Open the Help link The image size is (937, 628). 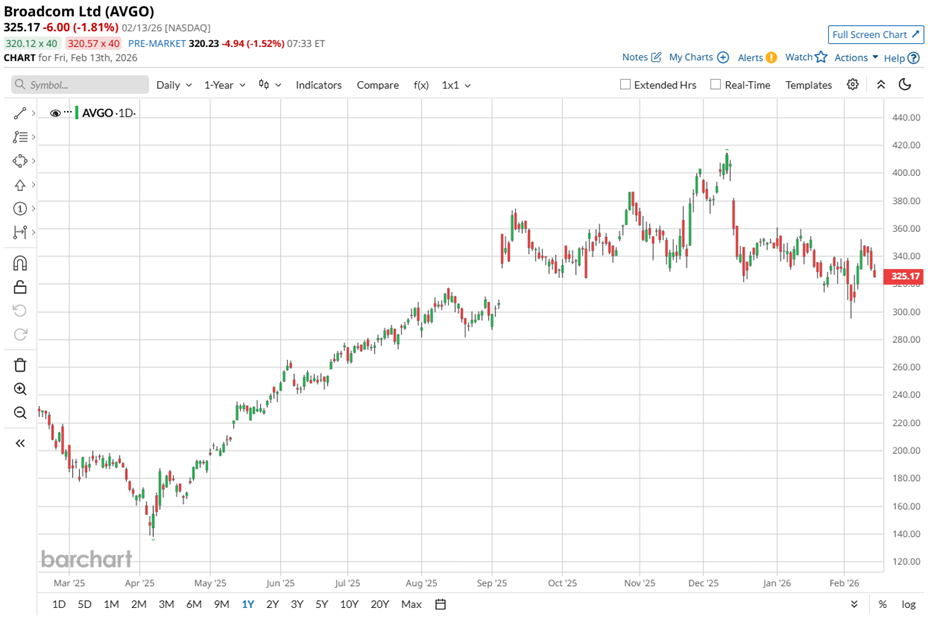[901, 58]
